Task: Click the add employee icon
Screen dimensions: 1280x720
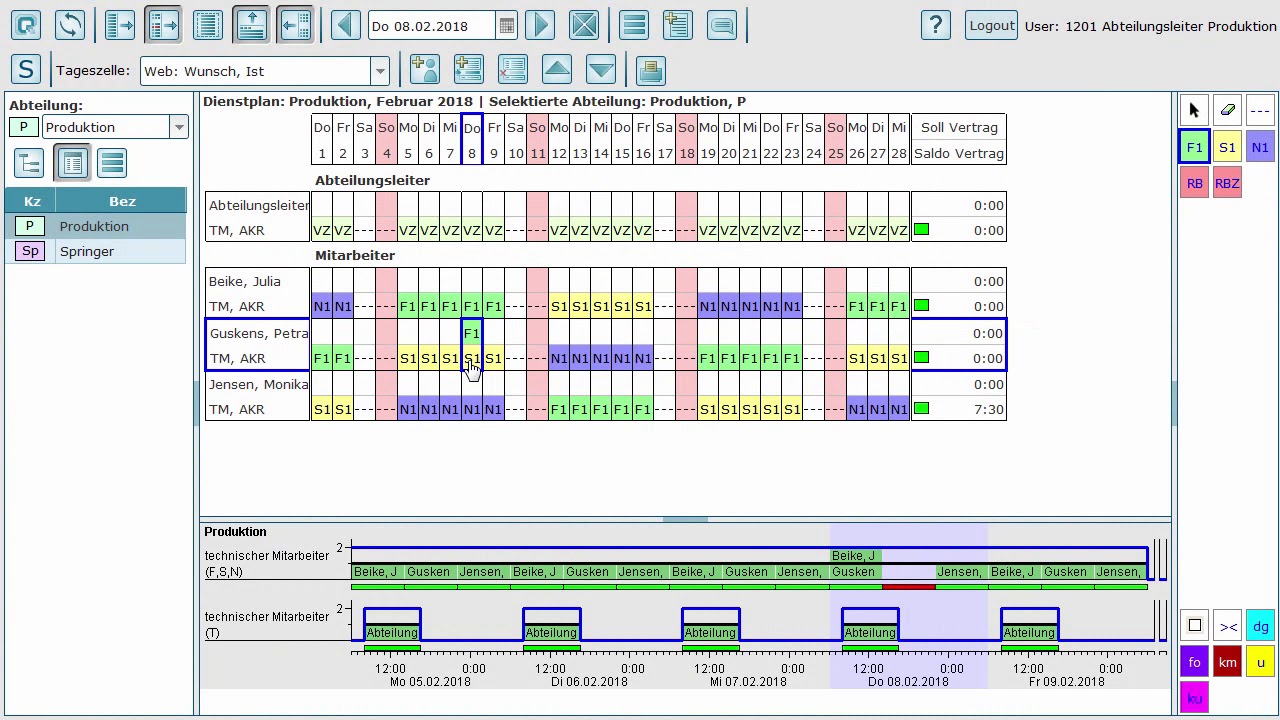Action: coord(425,69)
